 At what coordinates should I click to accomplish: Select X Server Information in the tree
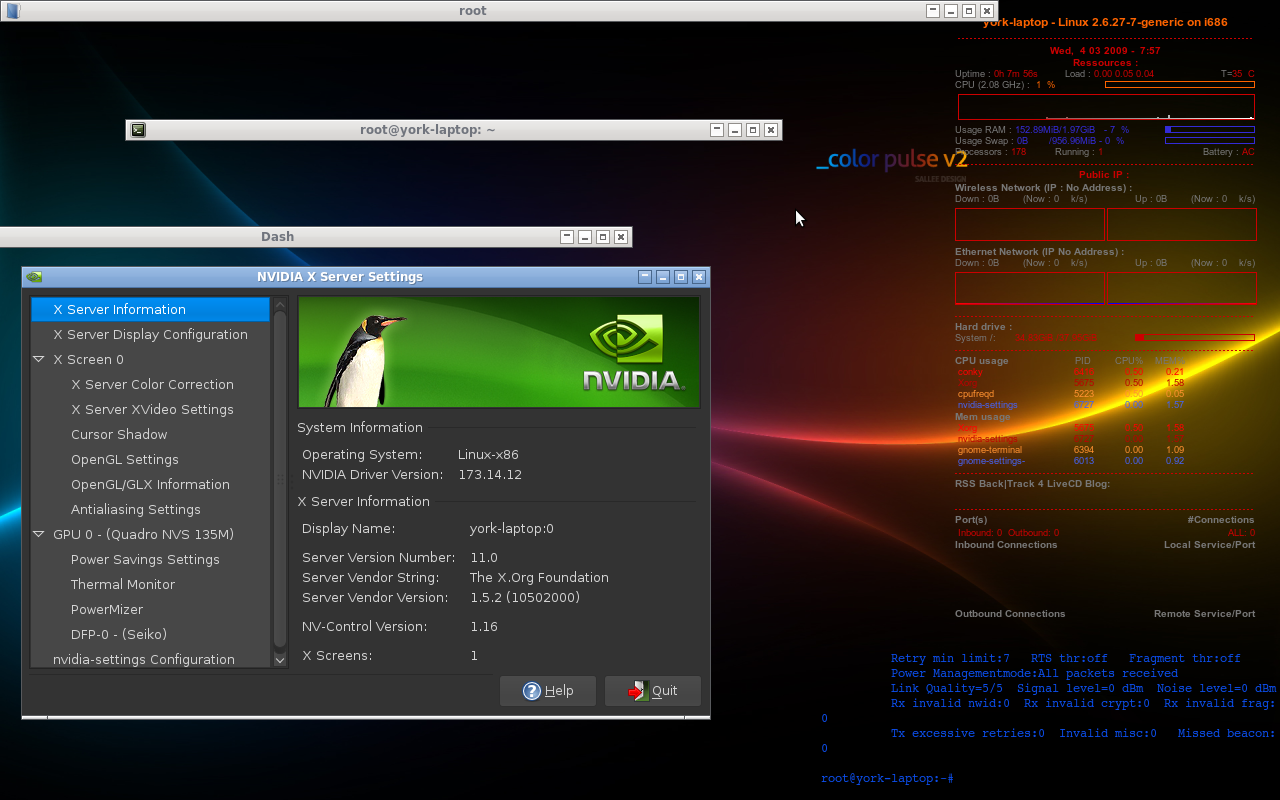click(x=150, y=309)
